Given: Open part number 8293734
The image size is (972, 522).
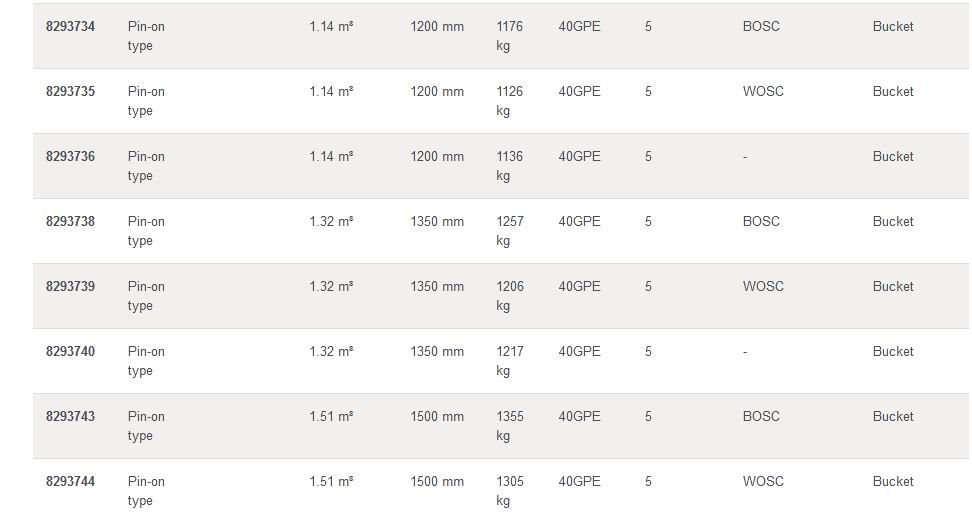Looking at the screenshot, I should click(x=70, y=27).
